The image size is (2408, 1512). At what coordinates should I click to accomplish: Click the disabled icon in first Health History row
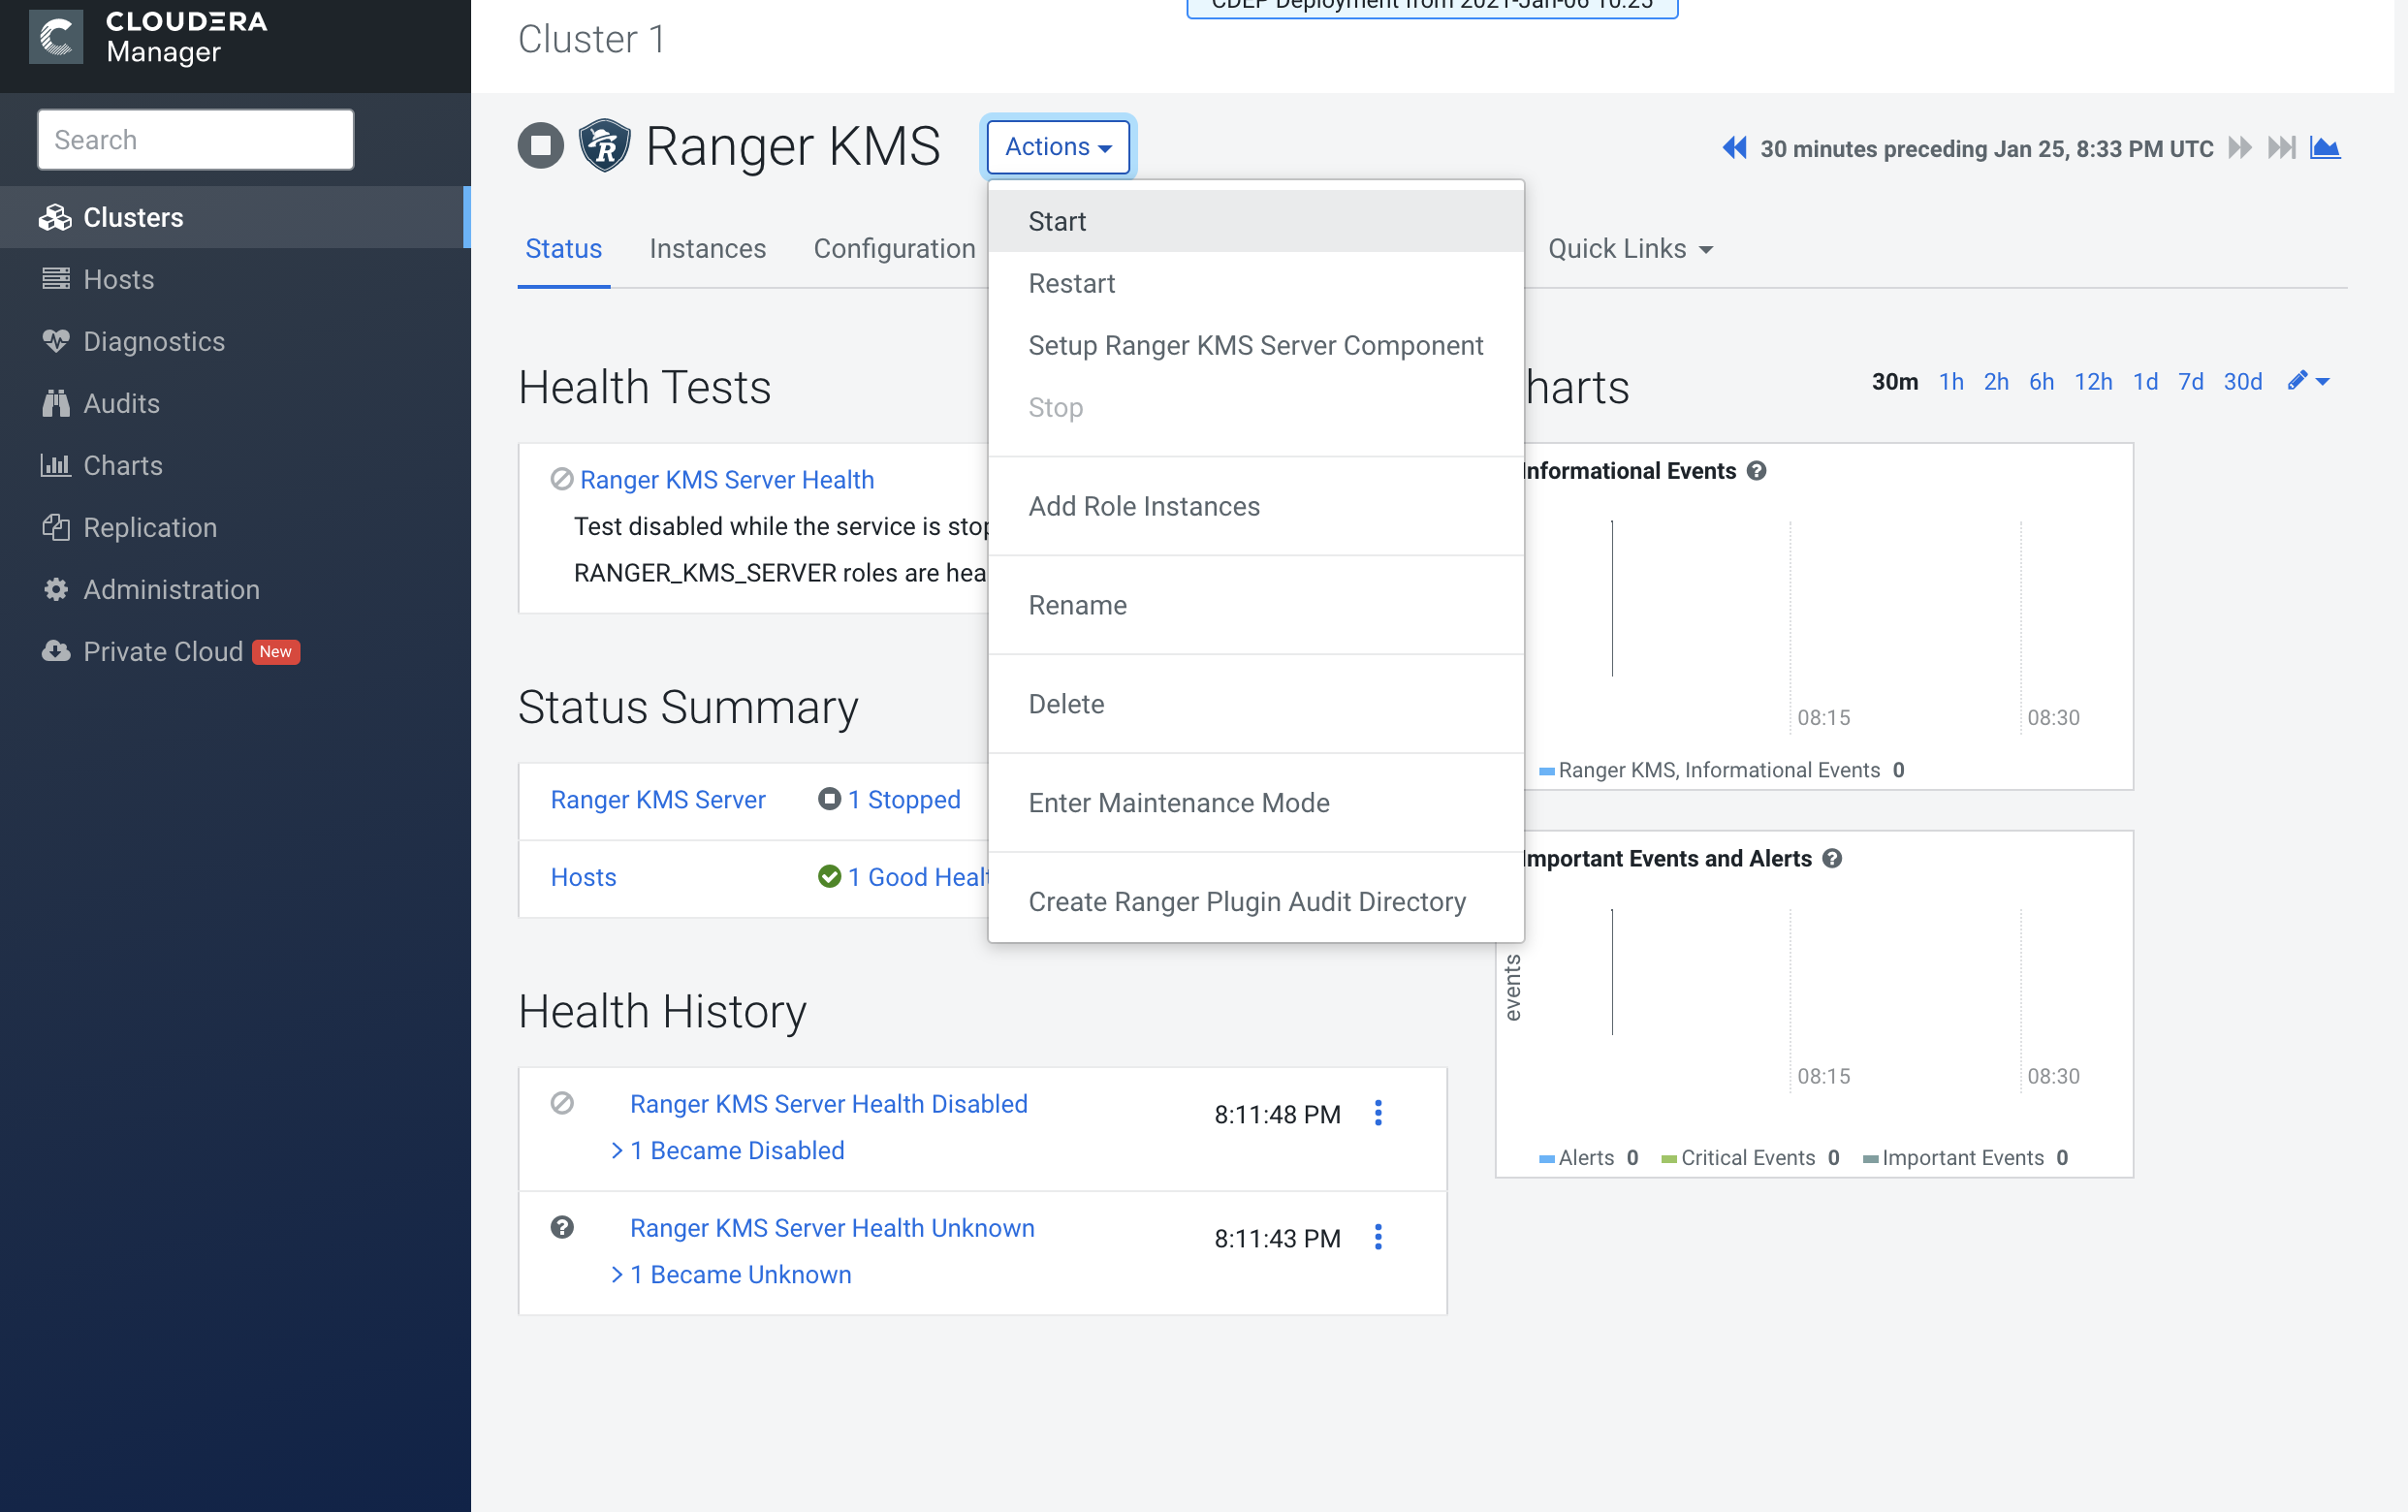pyautogui.click(x=562, y=1103)
